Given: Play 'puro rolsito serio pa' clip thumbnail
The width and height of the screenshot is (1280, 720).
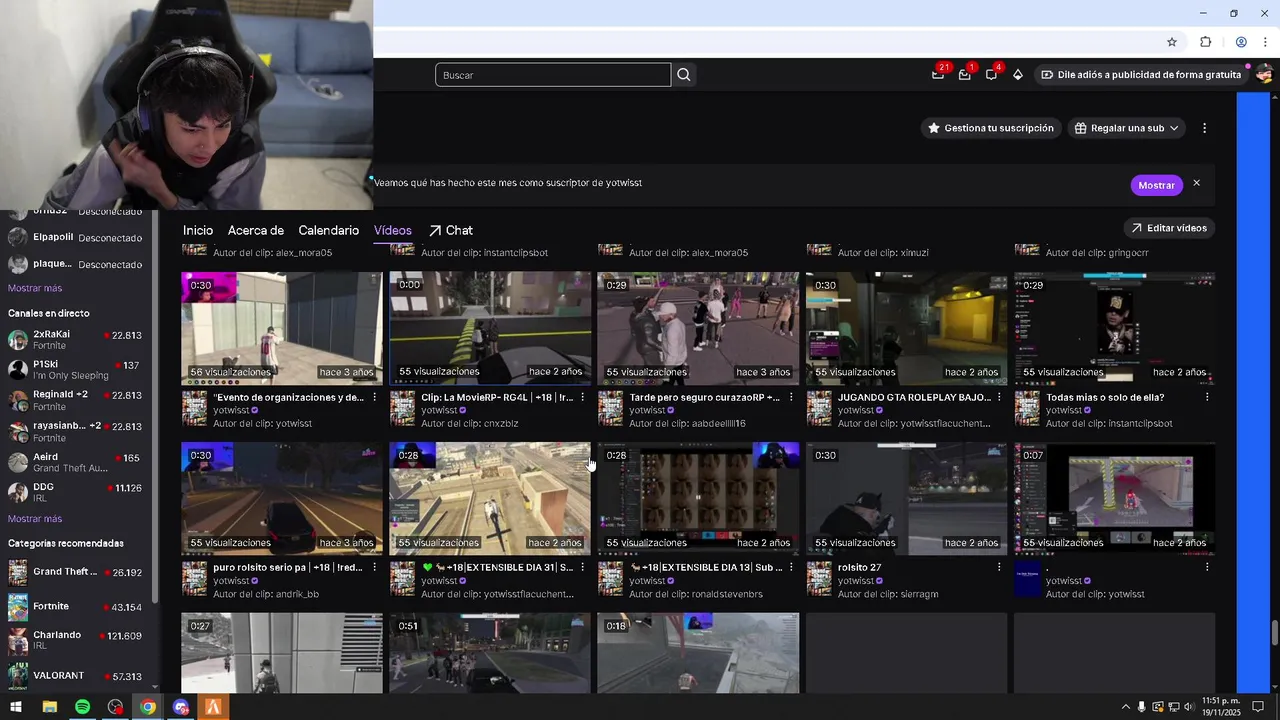Looking at the screenshot, I should (x=282, y=498).
